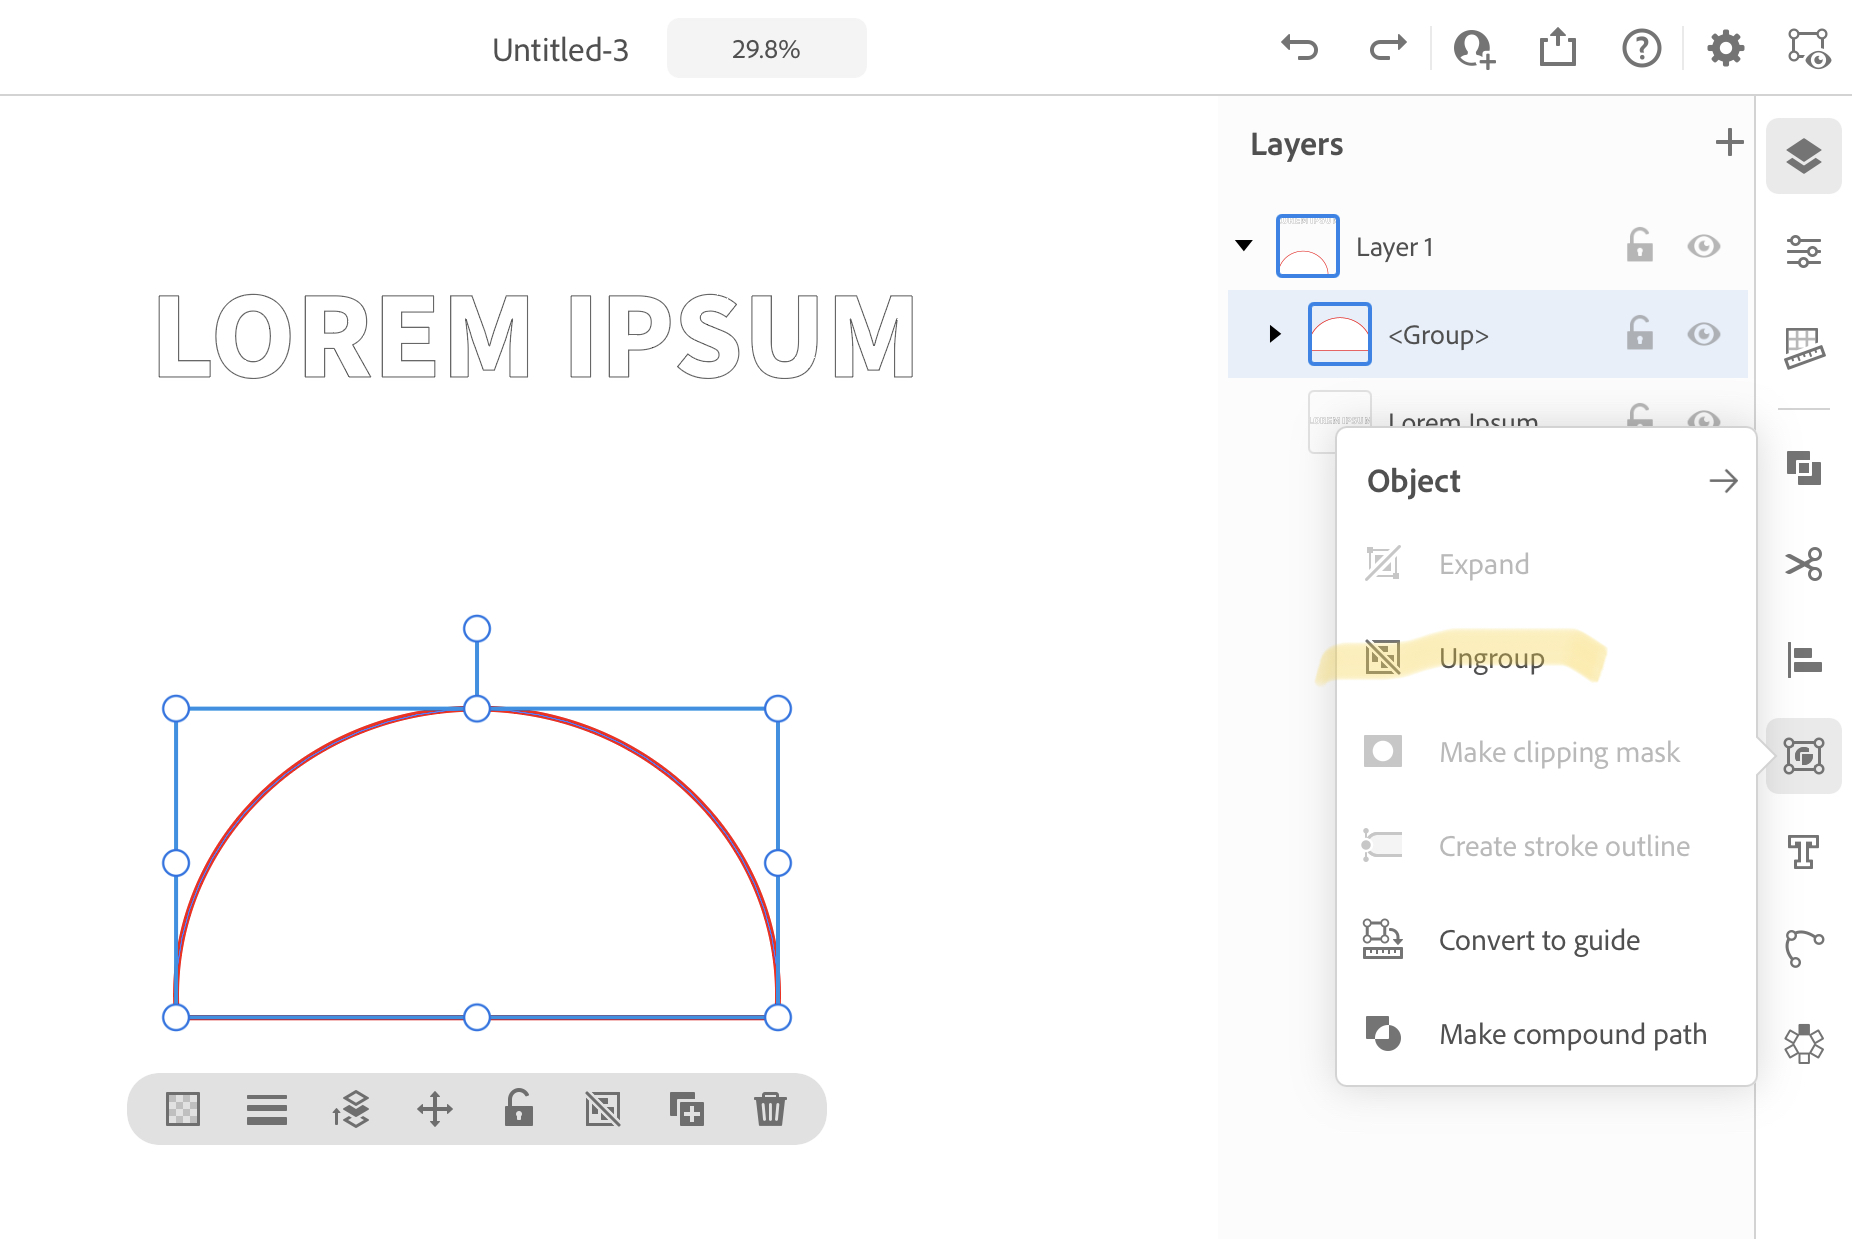Open the Type panel icon
The width and height of the screenshot is (1852, 1239).
click(x=1803, y=852)
